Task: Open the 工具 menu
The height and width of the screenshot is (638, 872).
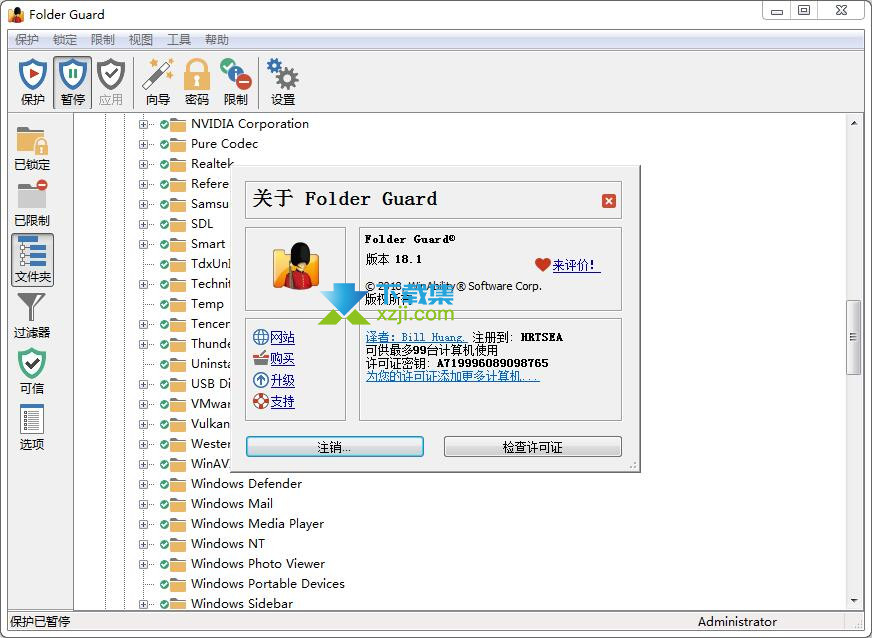Action: pyautogui.click(x=179, y=40)
